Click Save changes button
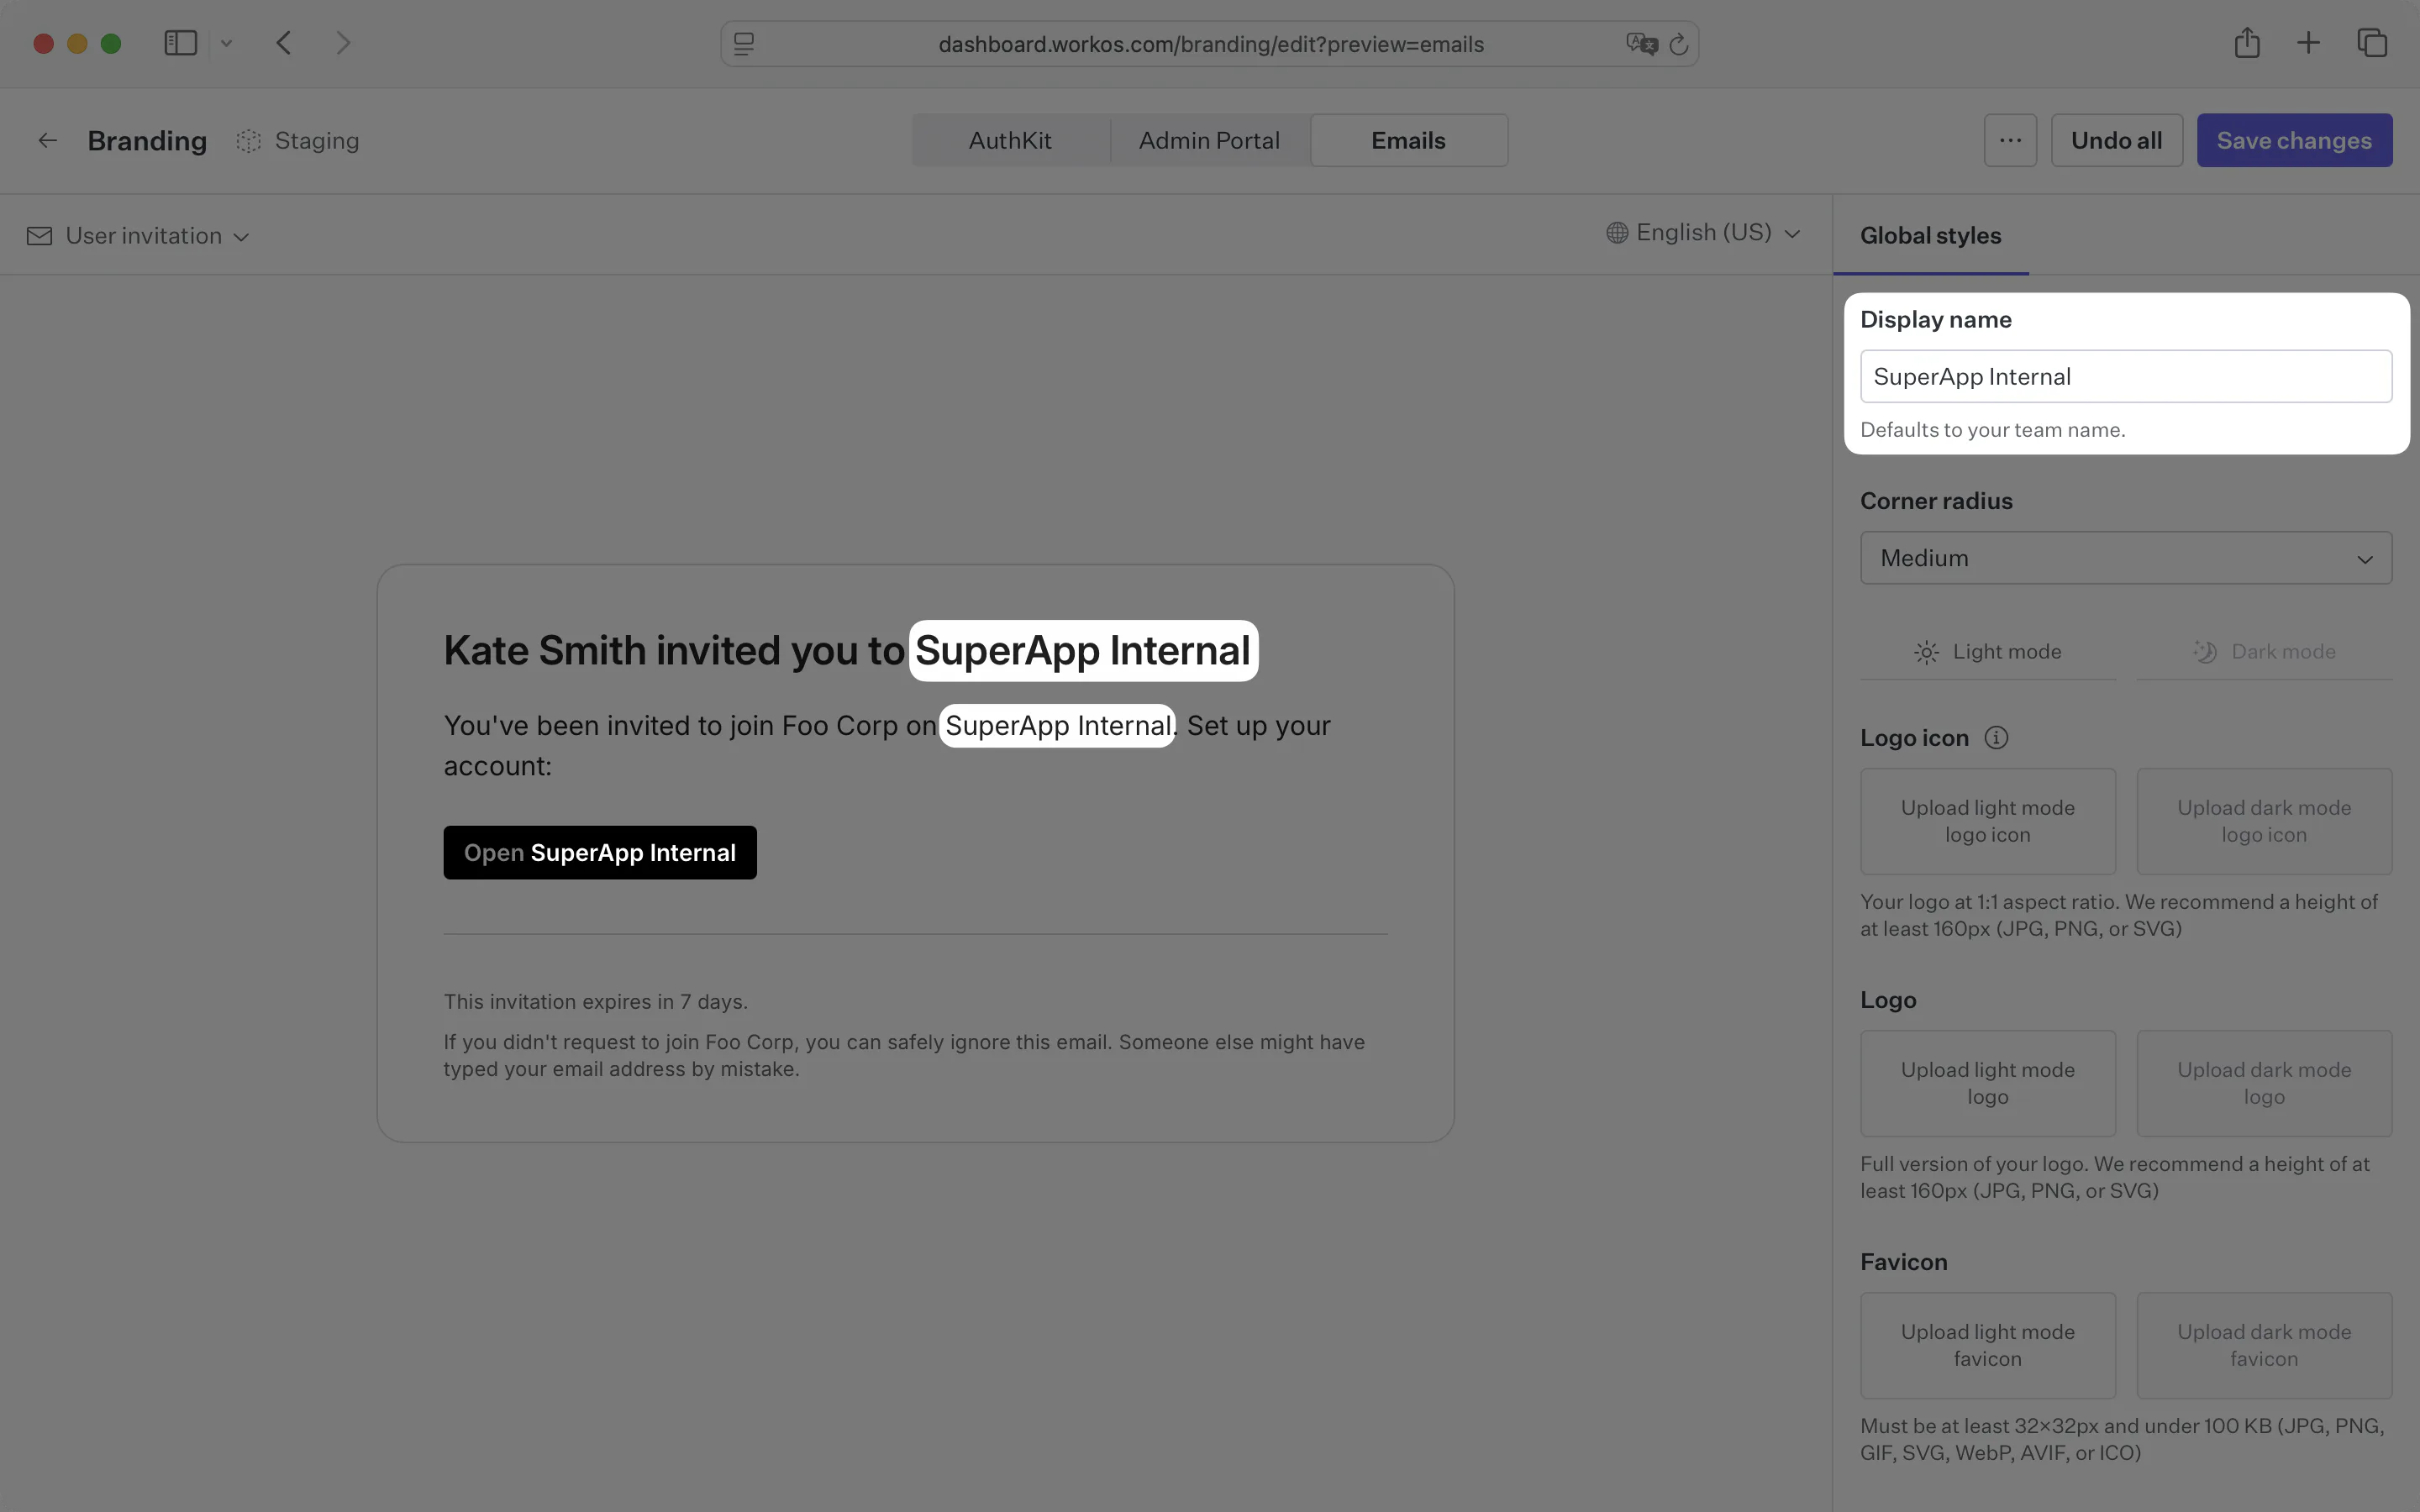2420x1512 pixels. pos(2294,140)
